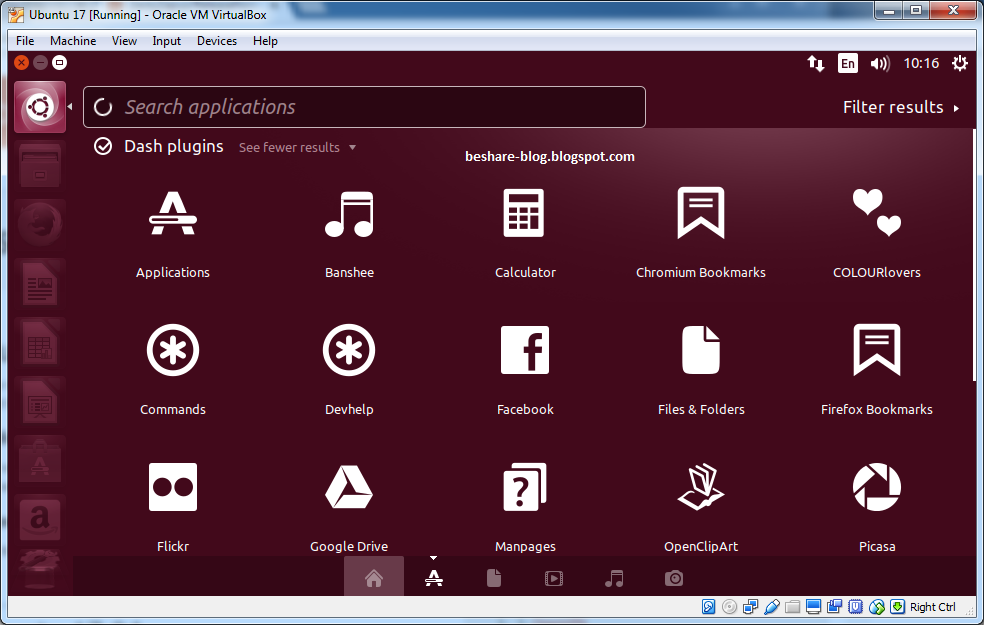
Task: Expand the Filter results panel
Action: coord(901,107)
